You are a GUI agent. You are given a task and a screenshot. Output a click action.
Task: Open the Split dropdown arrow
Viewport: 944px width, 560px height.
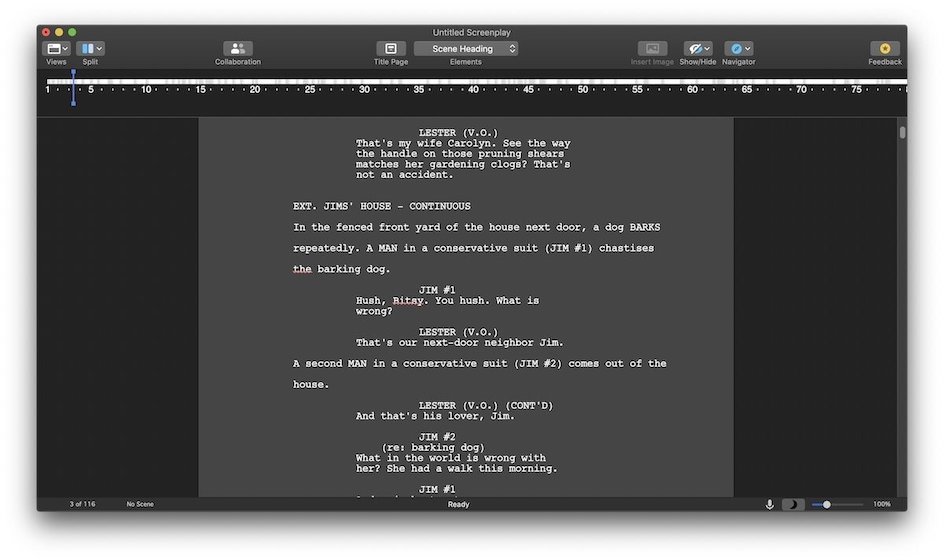(x=99, y=48)
